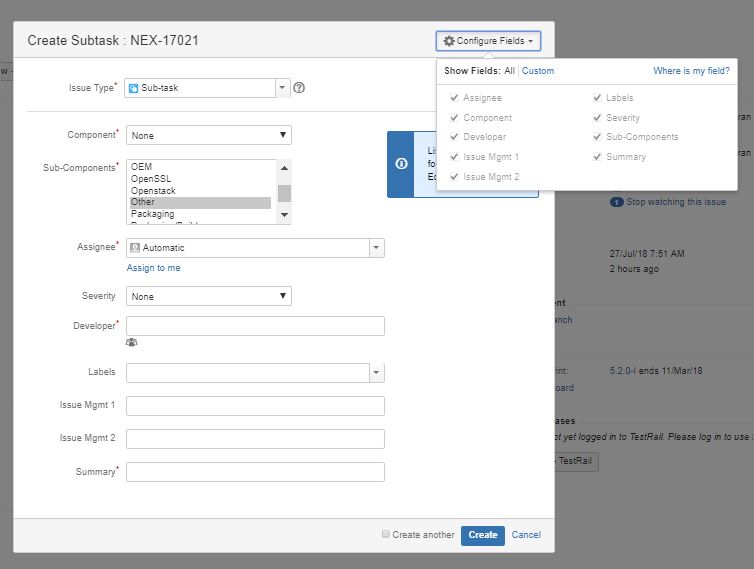Expand the Severity dropdown

click(x=209, y=296)
